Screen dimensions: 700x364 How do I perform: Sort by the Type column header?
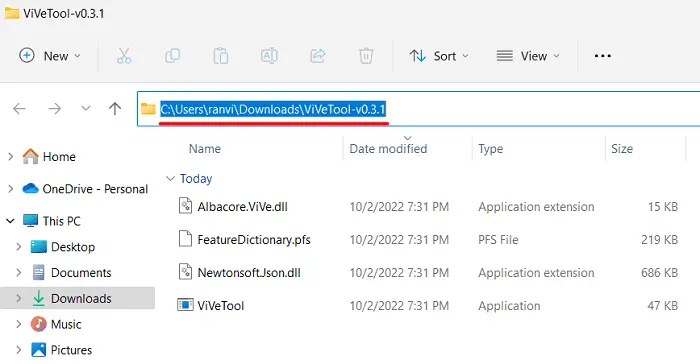491,149
